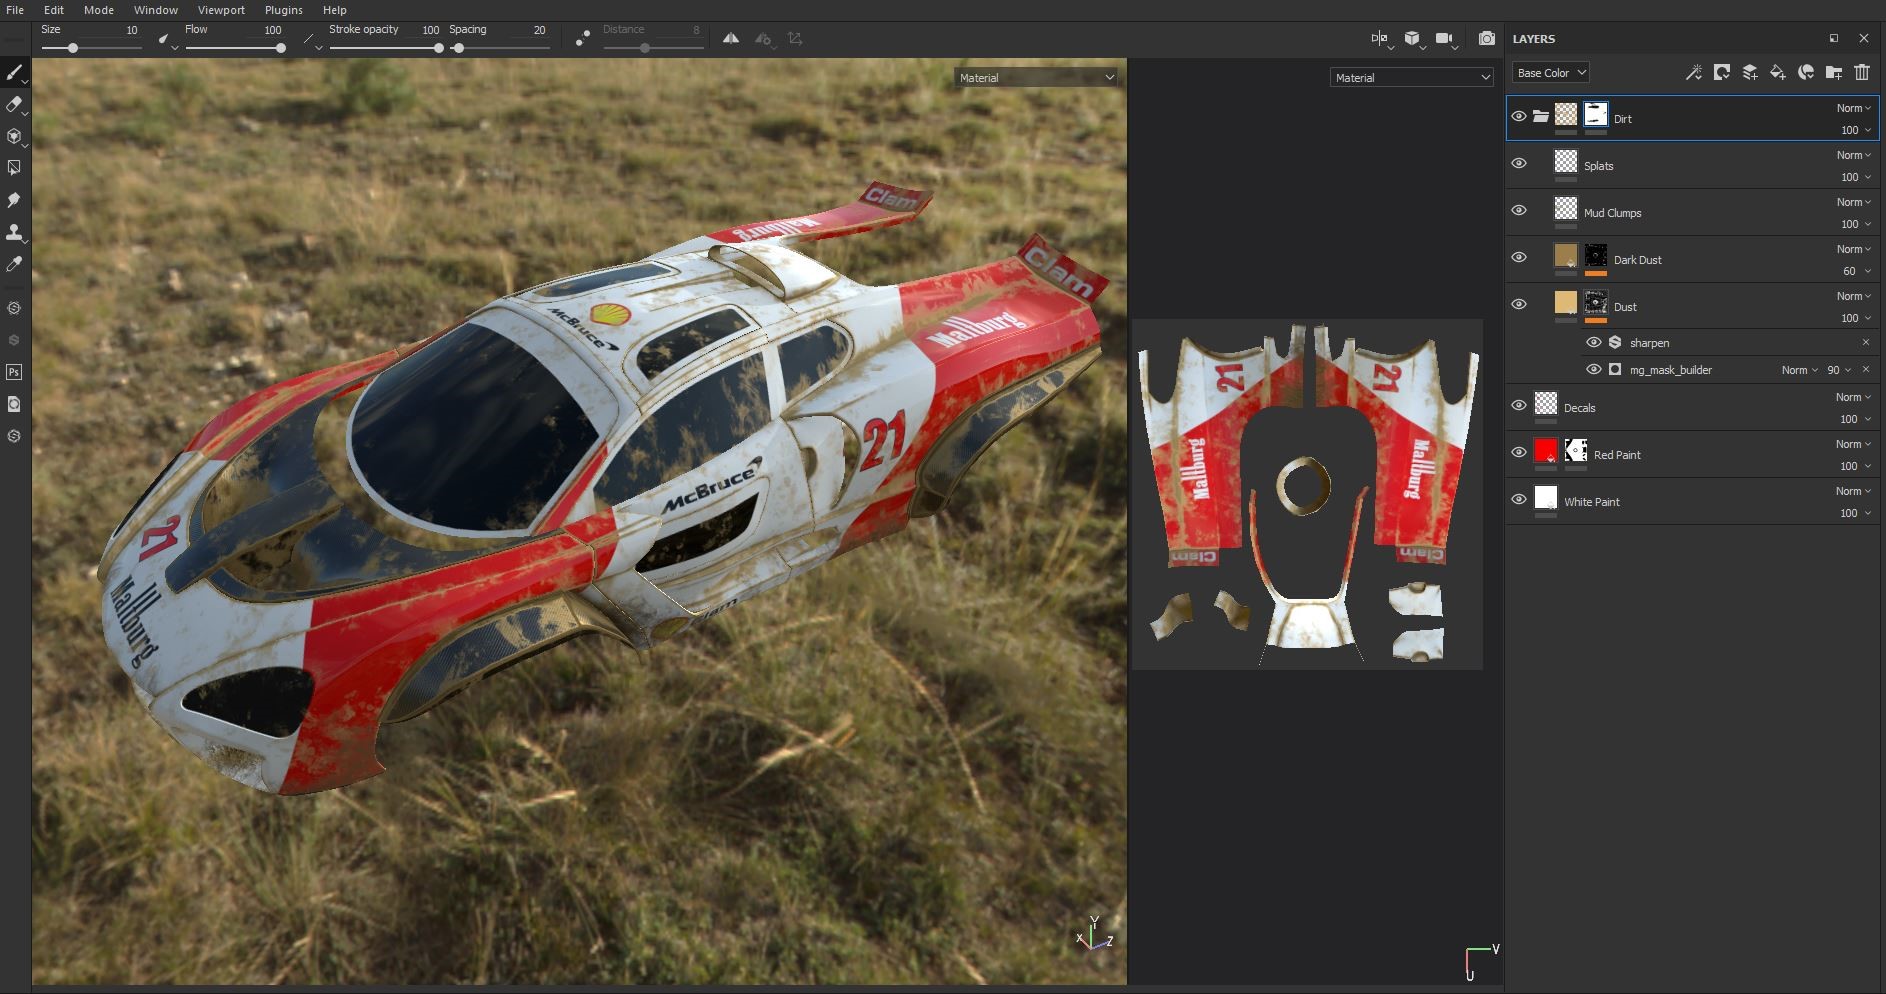Open the Mode menu
Image resolution: width=1886 pixels, height=994 pixels.
coord(99,10)
